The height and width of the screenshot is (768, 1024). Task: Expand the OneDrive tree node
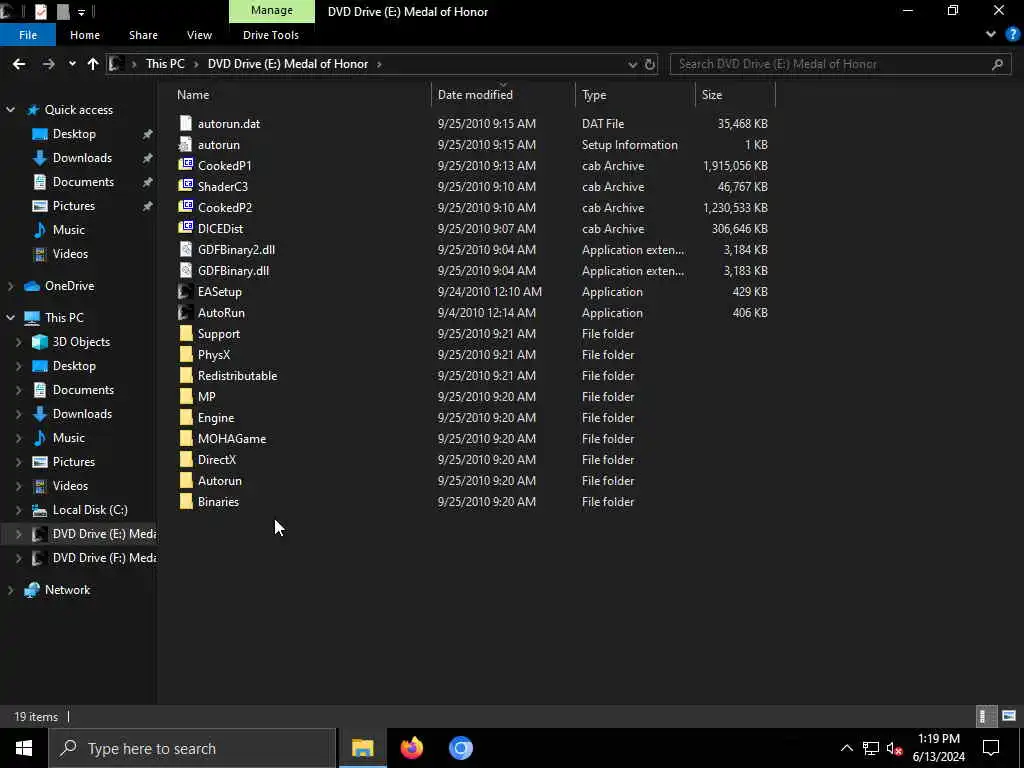(x=10, y=286)
